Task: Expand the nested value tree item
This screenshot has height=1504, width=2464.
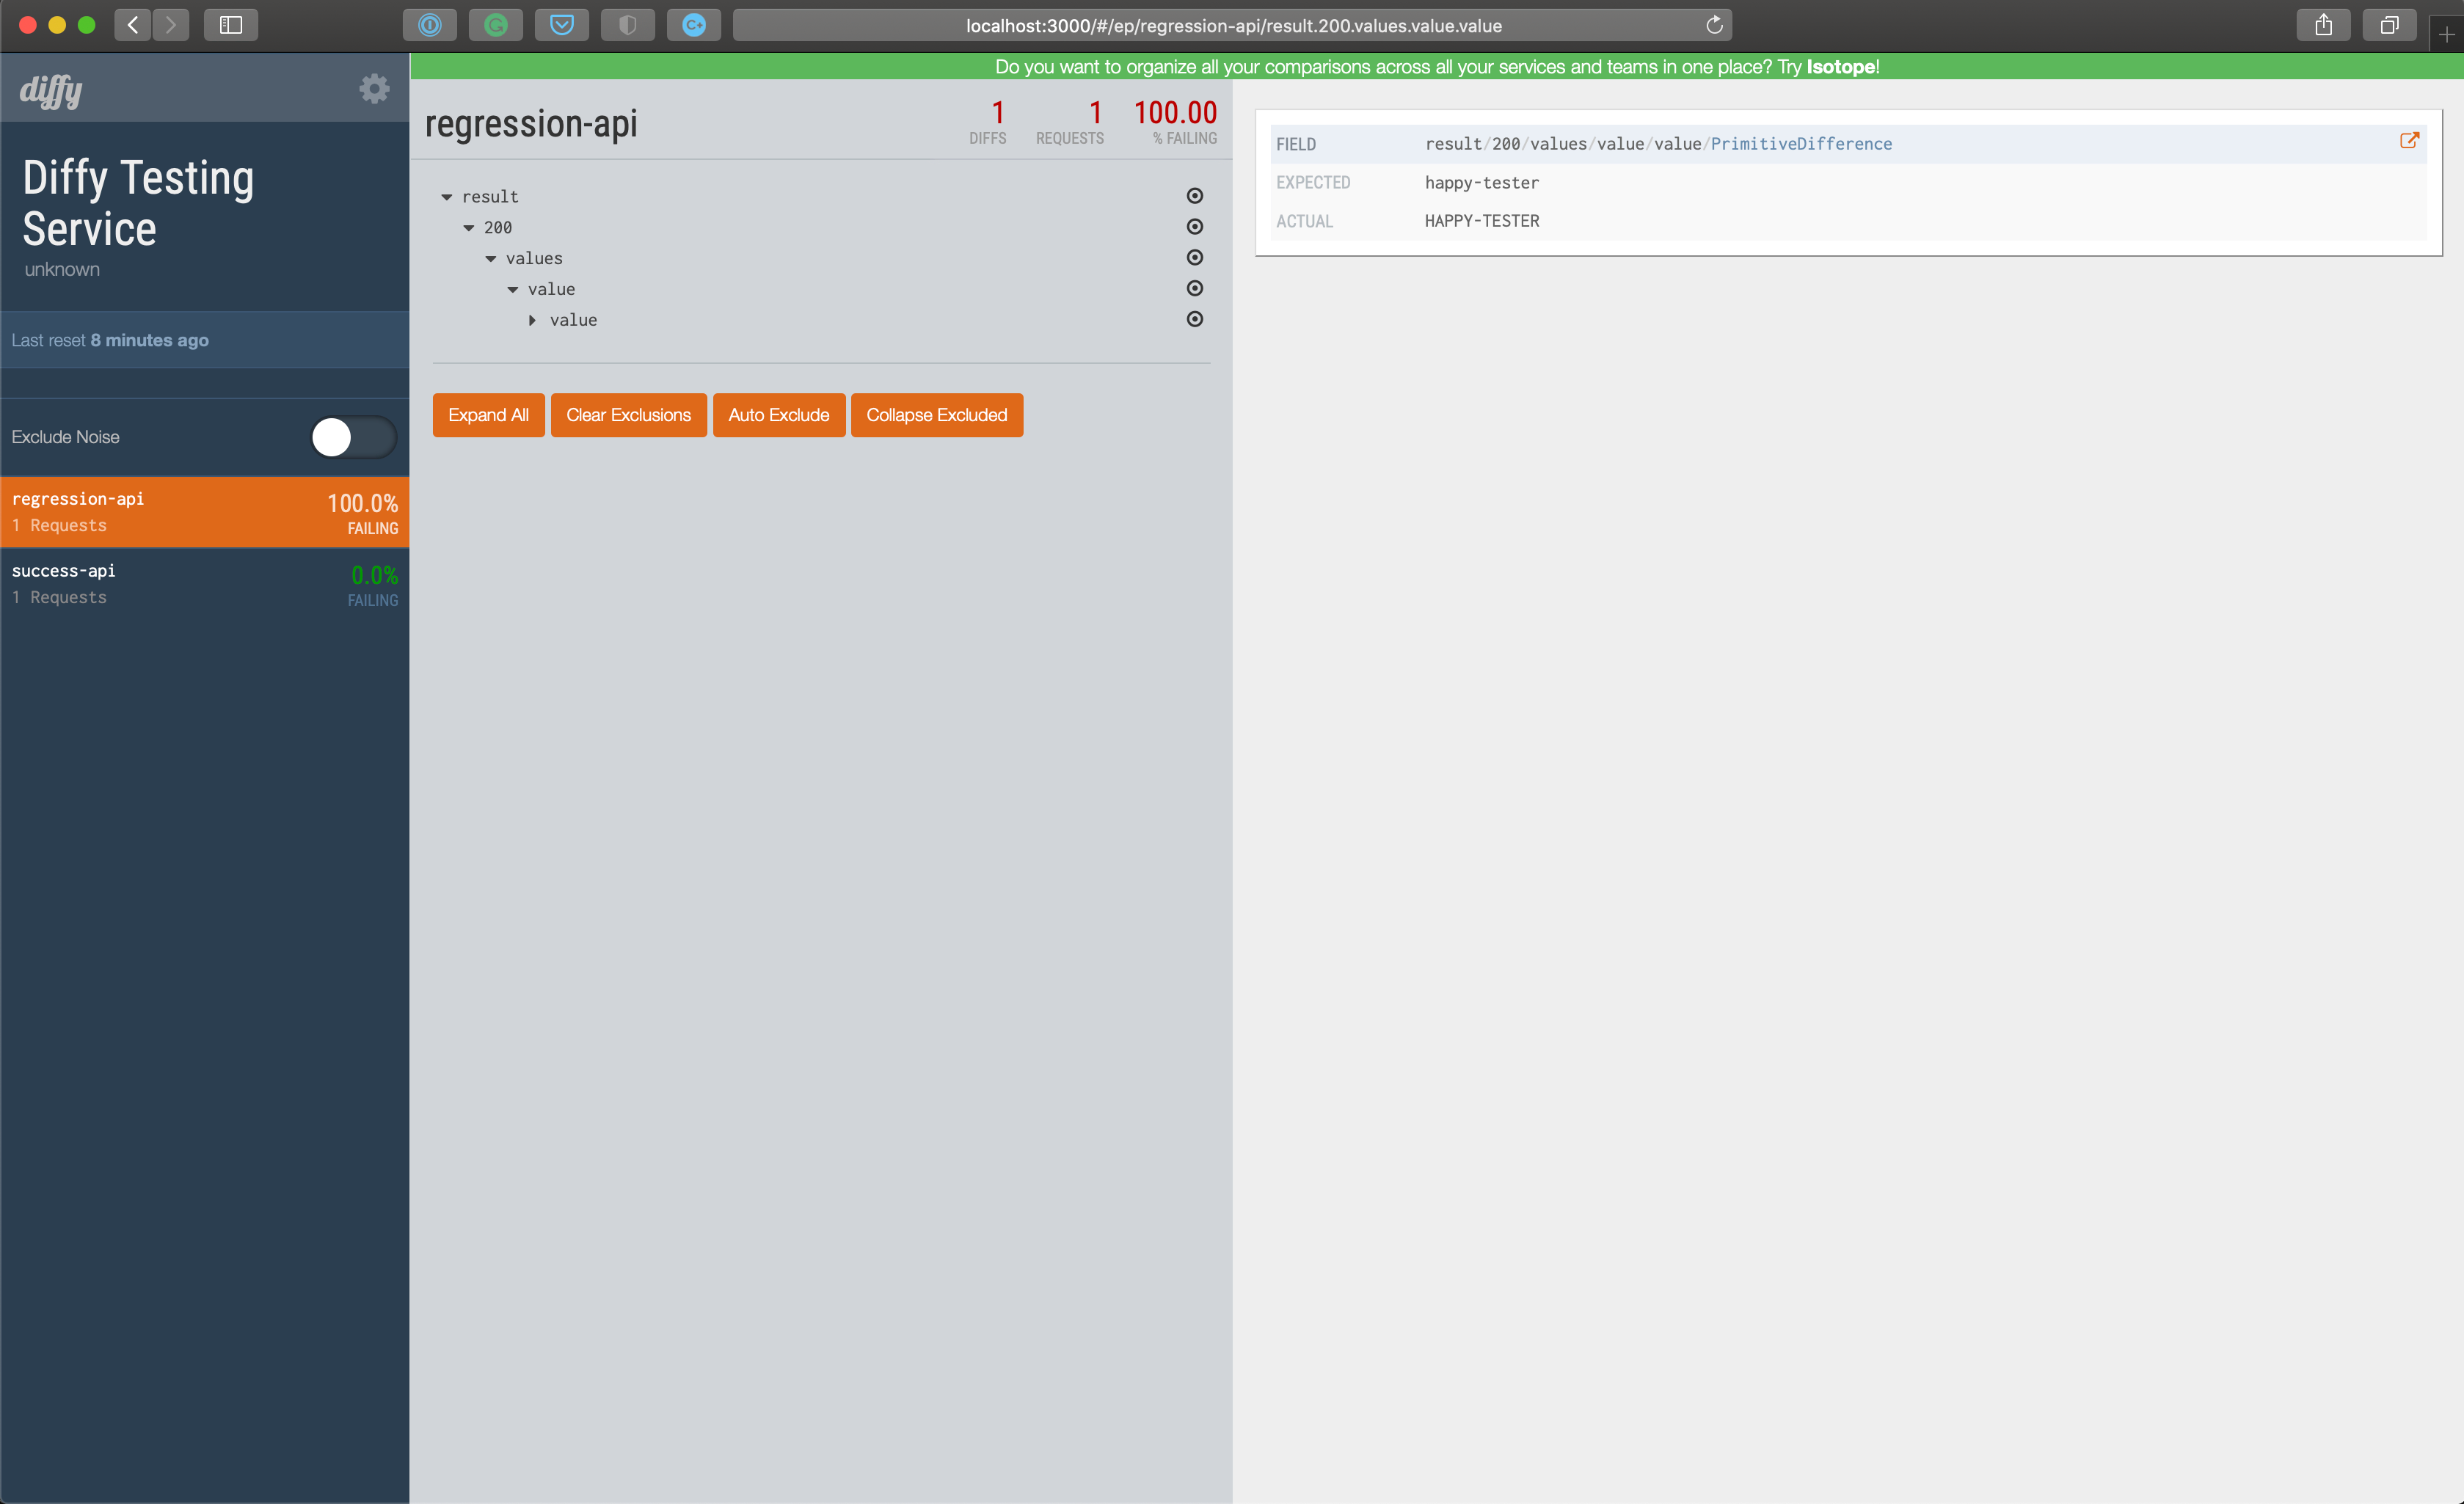Action: [533, 318]
